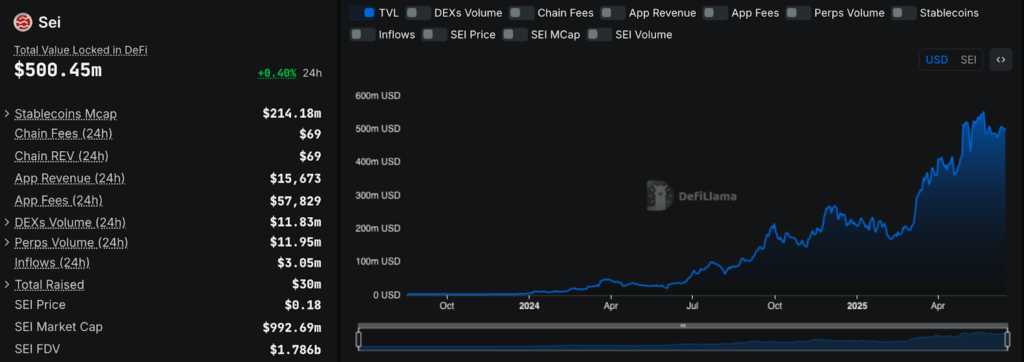Click the SEI FDV label

click(37, 349)
